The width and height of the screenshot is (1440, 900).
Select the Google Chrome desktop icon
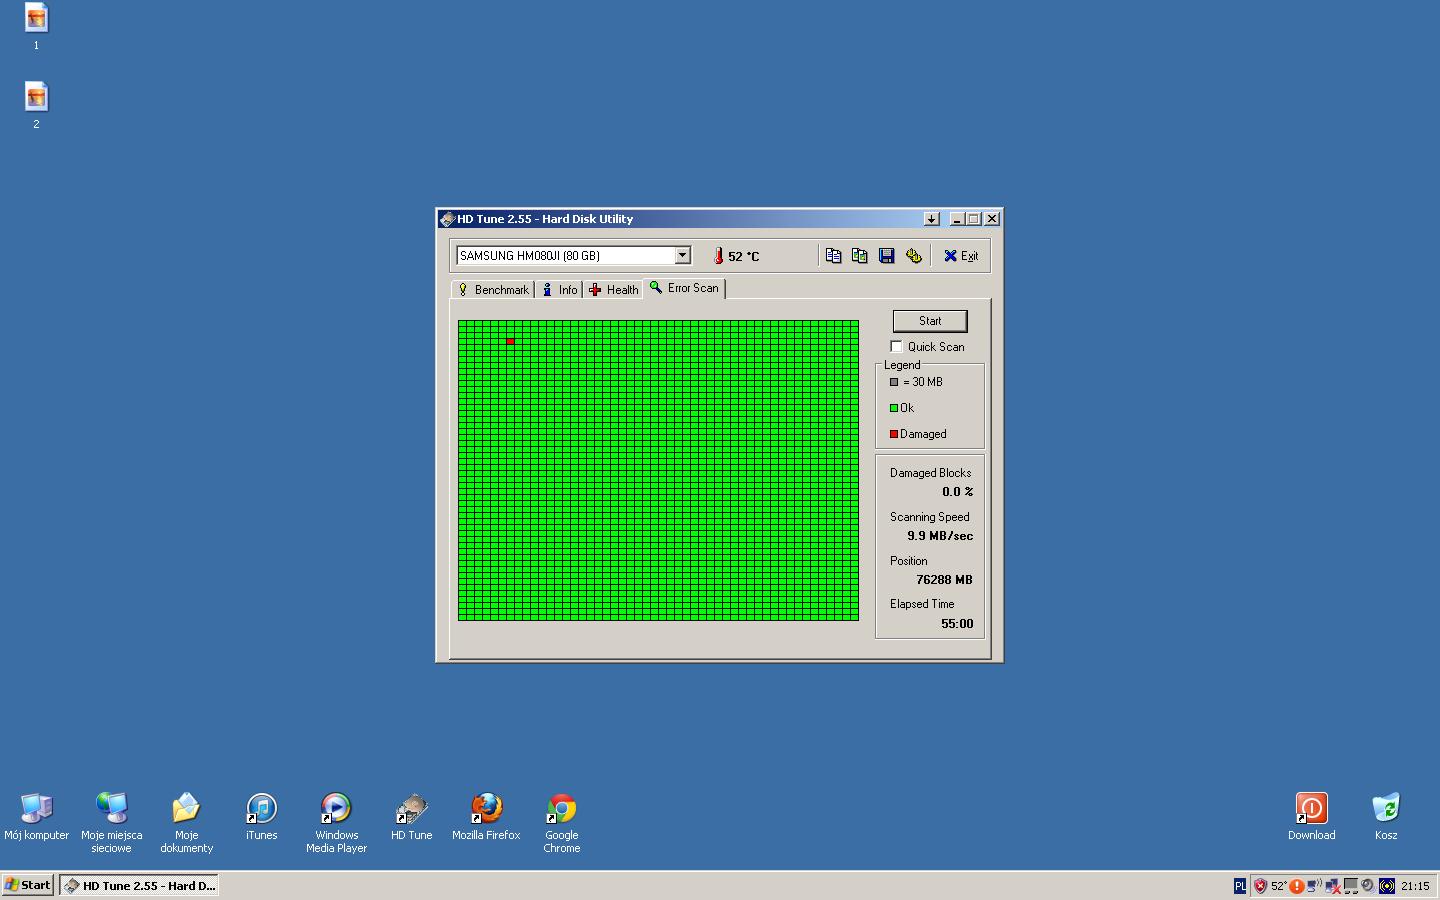[562, 823]
